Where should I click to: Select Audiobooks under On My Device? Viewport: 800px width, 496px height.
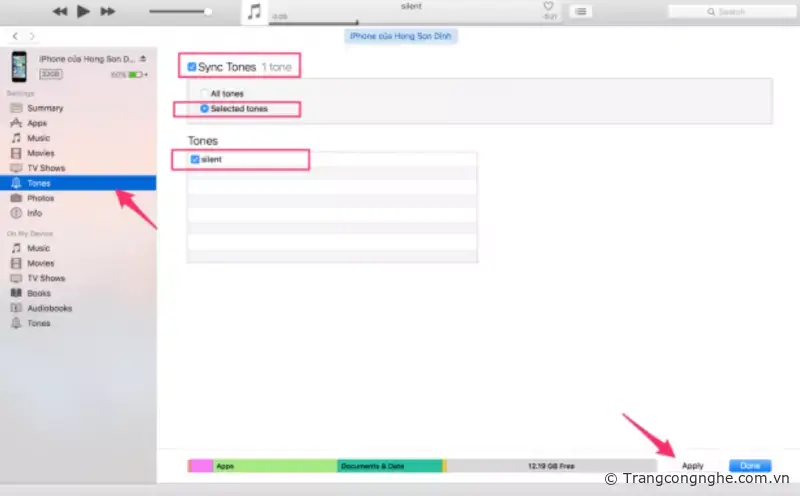49,308
